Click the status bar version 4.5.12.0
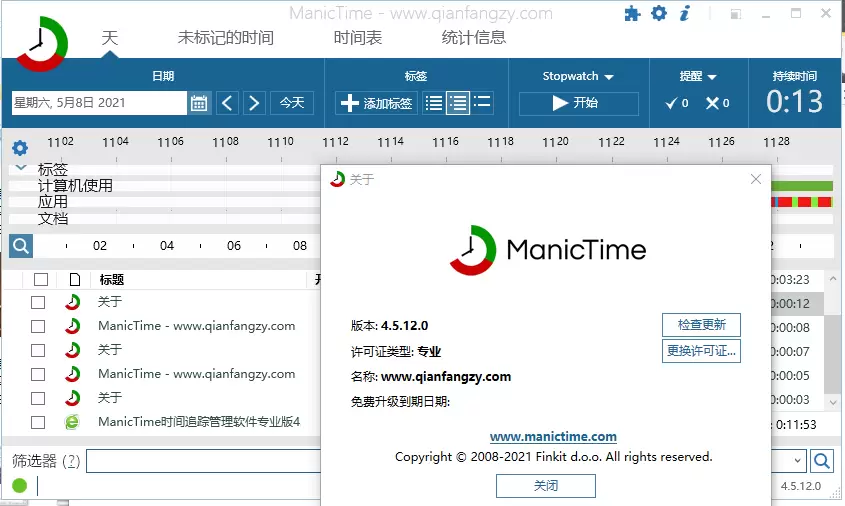Viewport: 845px width, 506px height. [800, 486]
